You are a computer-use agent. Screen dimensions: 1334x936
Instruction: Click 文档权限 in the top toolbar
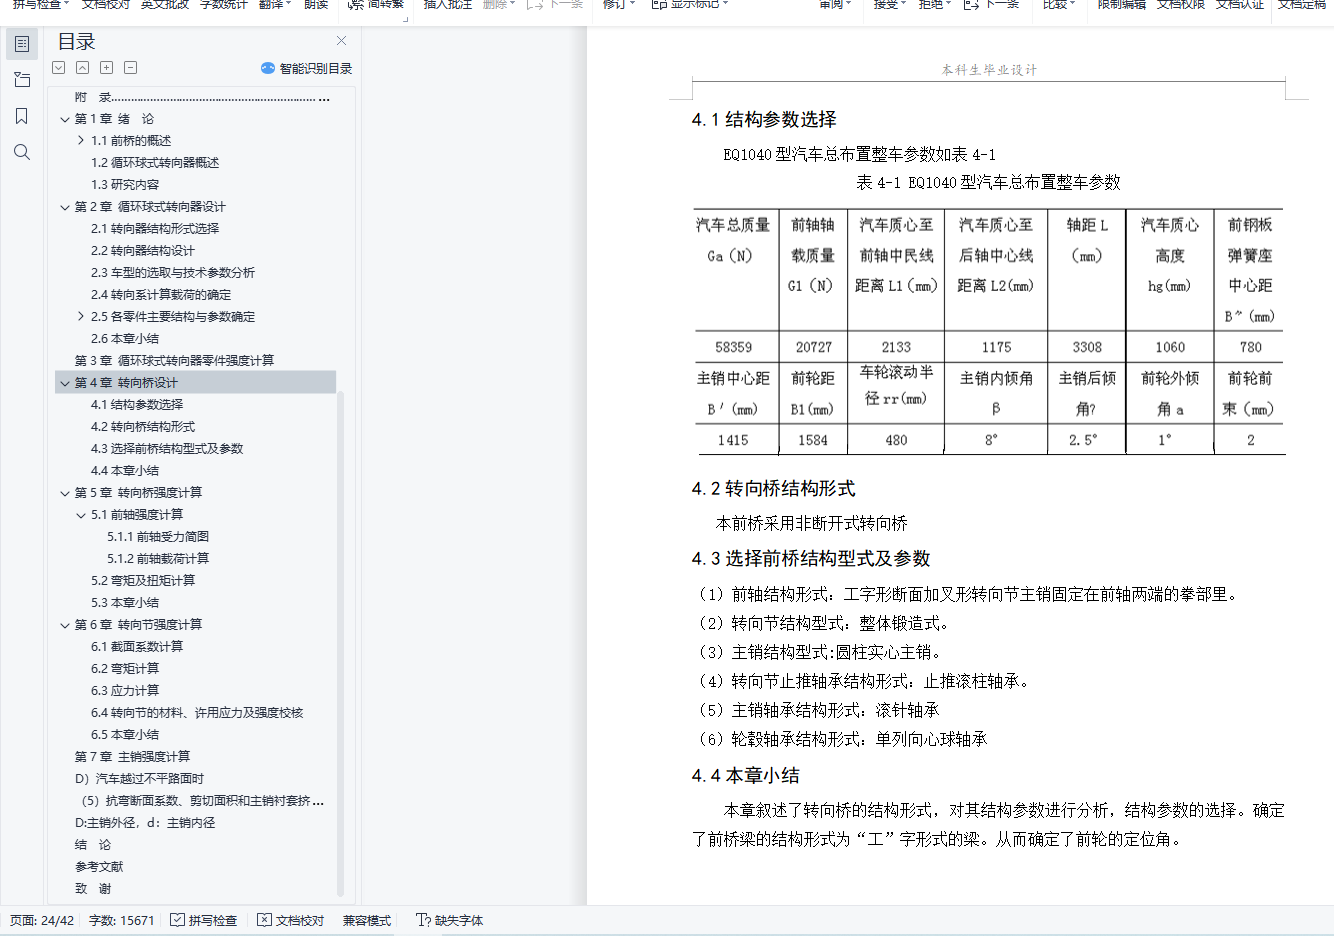[x=1181, y=5]
